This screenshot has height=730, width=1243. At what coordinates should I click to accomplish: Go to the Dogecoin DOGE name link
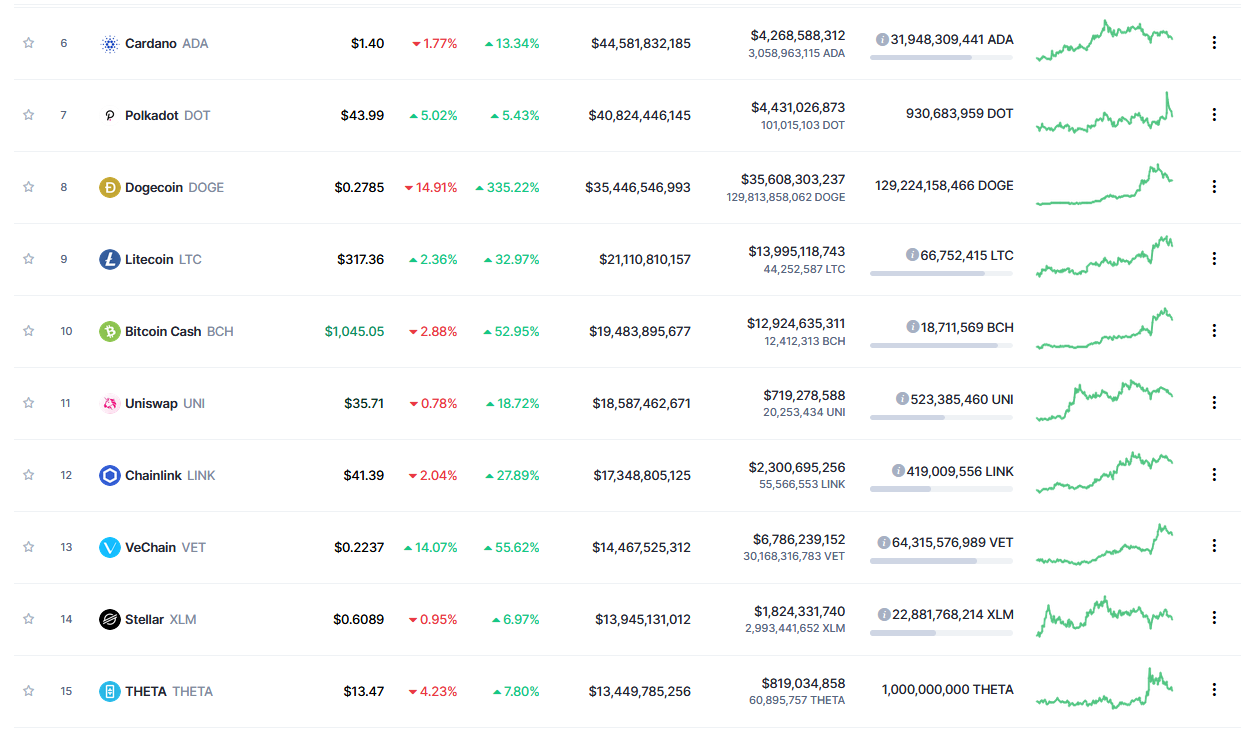[174, 188]
